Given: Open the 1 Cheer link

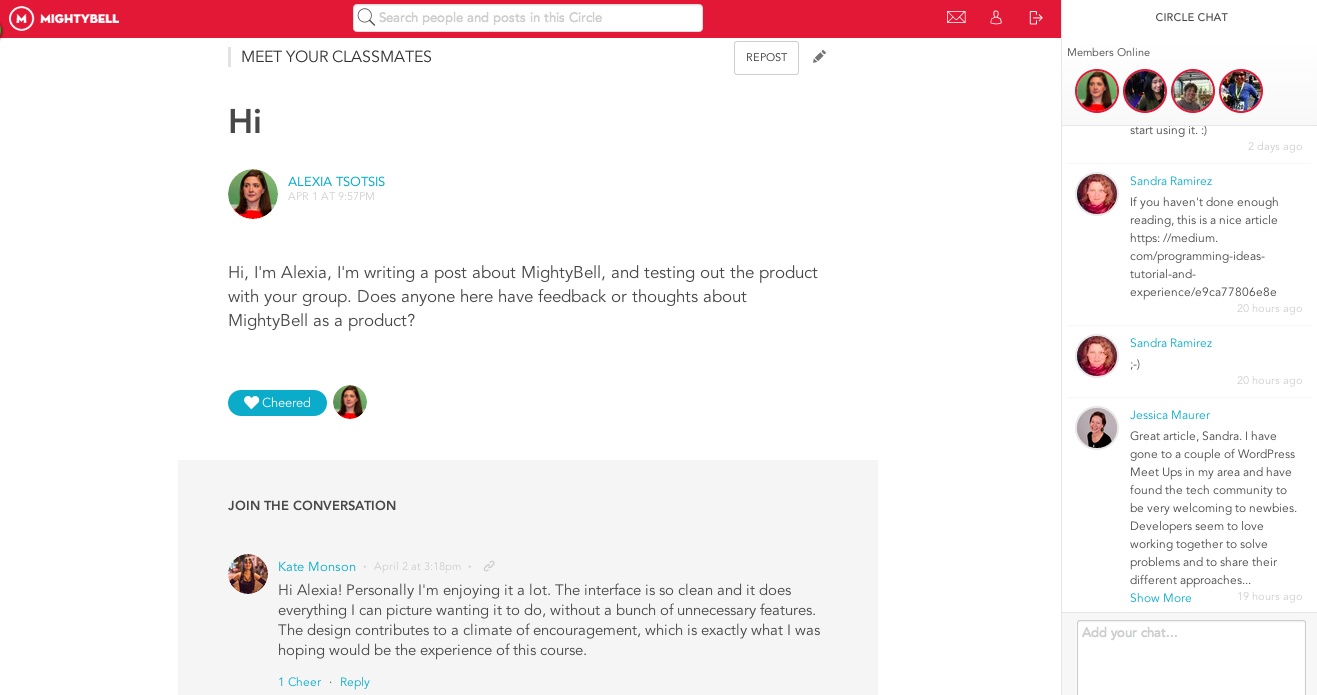Looking at the screenshot, I should click(299, 682).
